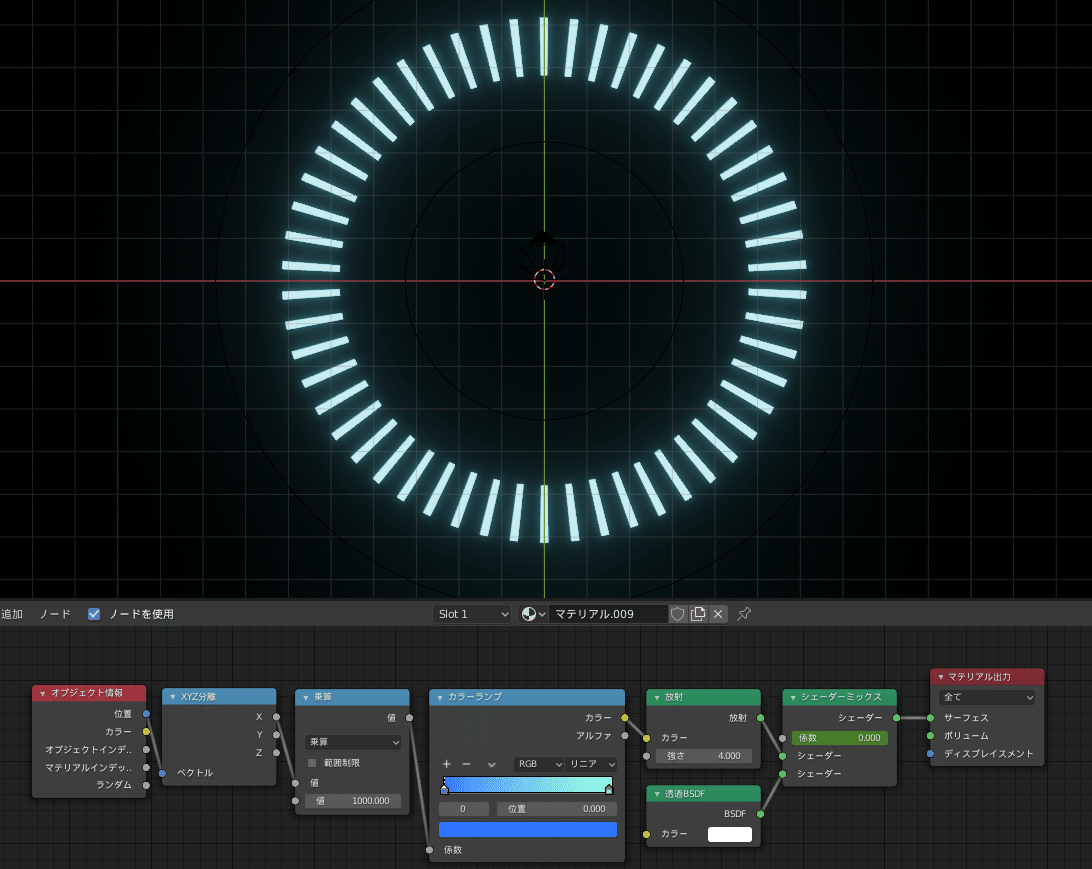This screenshot has height=869, width=1092.
Task: Click the active stop index 0 field
Action: click(x=462, y=808)
